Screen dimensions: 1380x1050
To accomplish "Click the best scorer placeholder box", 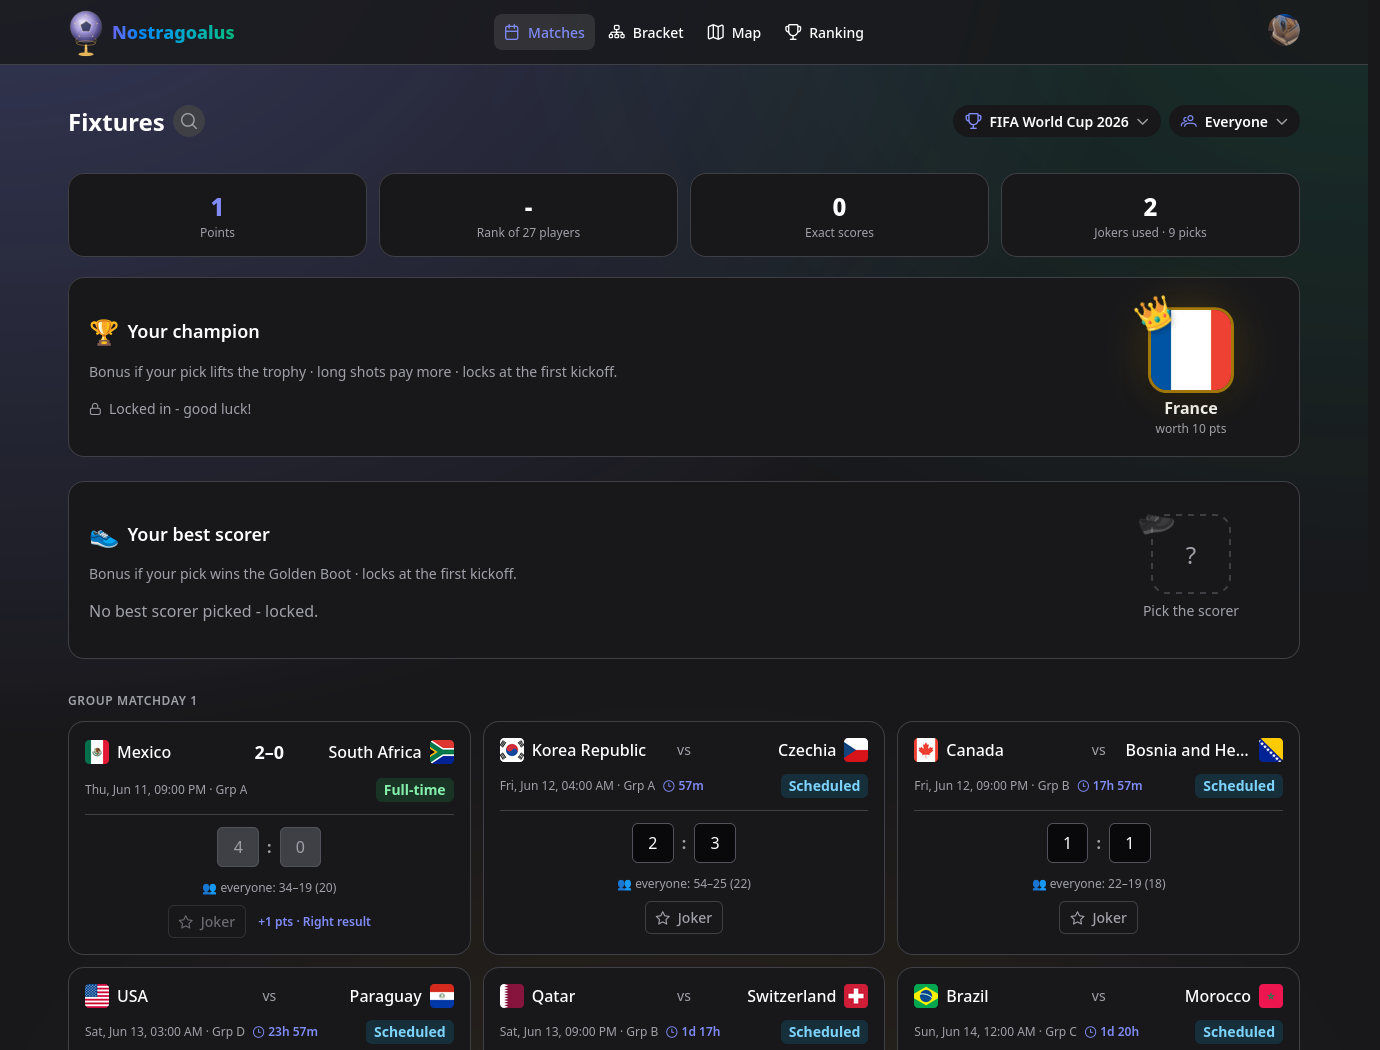I will pos(1190,554).
